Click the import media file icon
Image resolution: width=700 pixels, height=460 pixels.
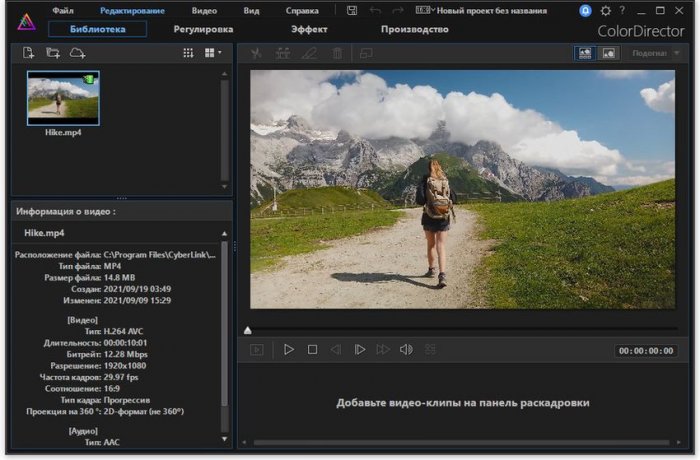[x=29, y=53]
